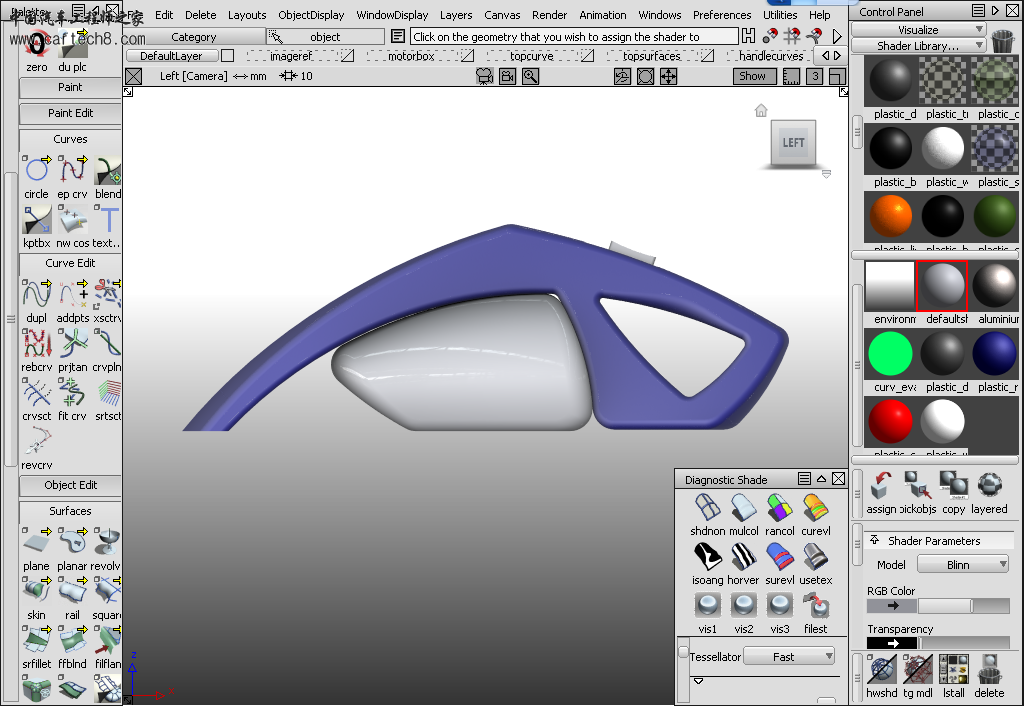Image resolution: width=1024 pixels, height=706 pixels.
Task: Select the blend curve tool
Action: point(108,170)
